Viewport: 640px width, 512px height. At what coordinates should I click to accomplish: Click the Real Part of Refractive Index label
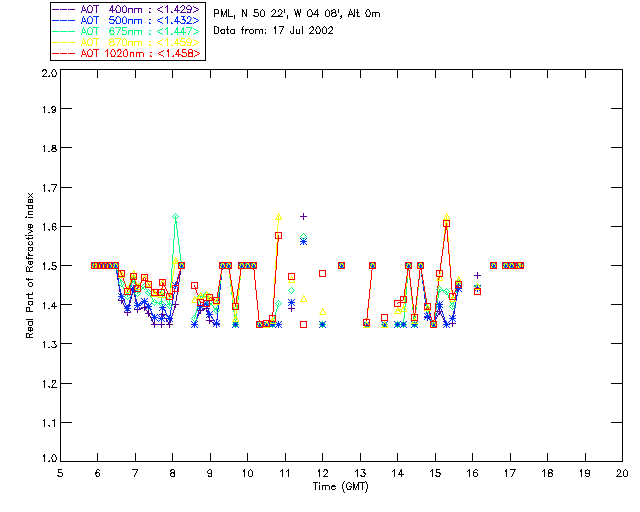[29, 265]
